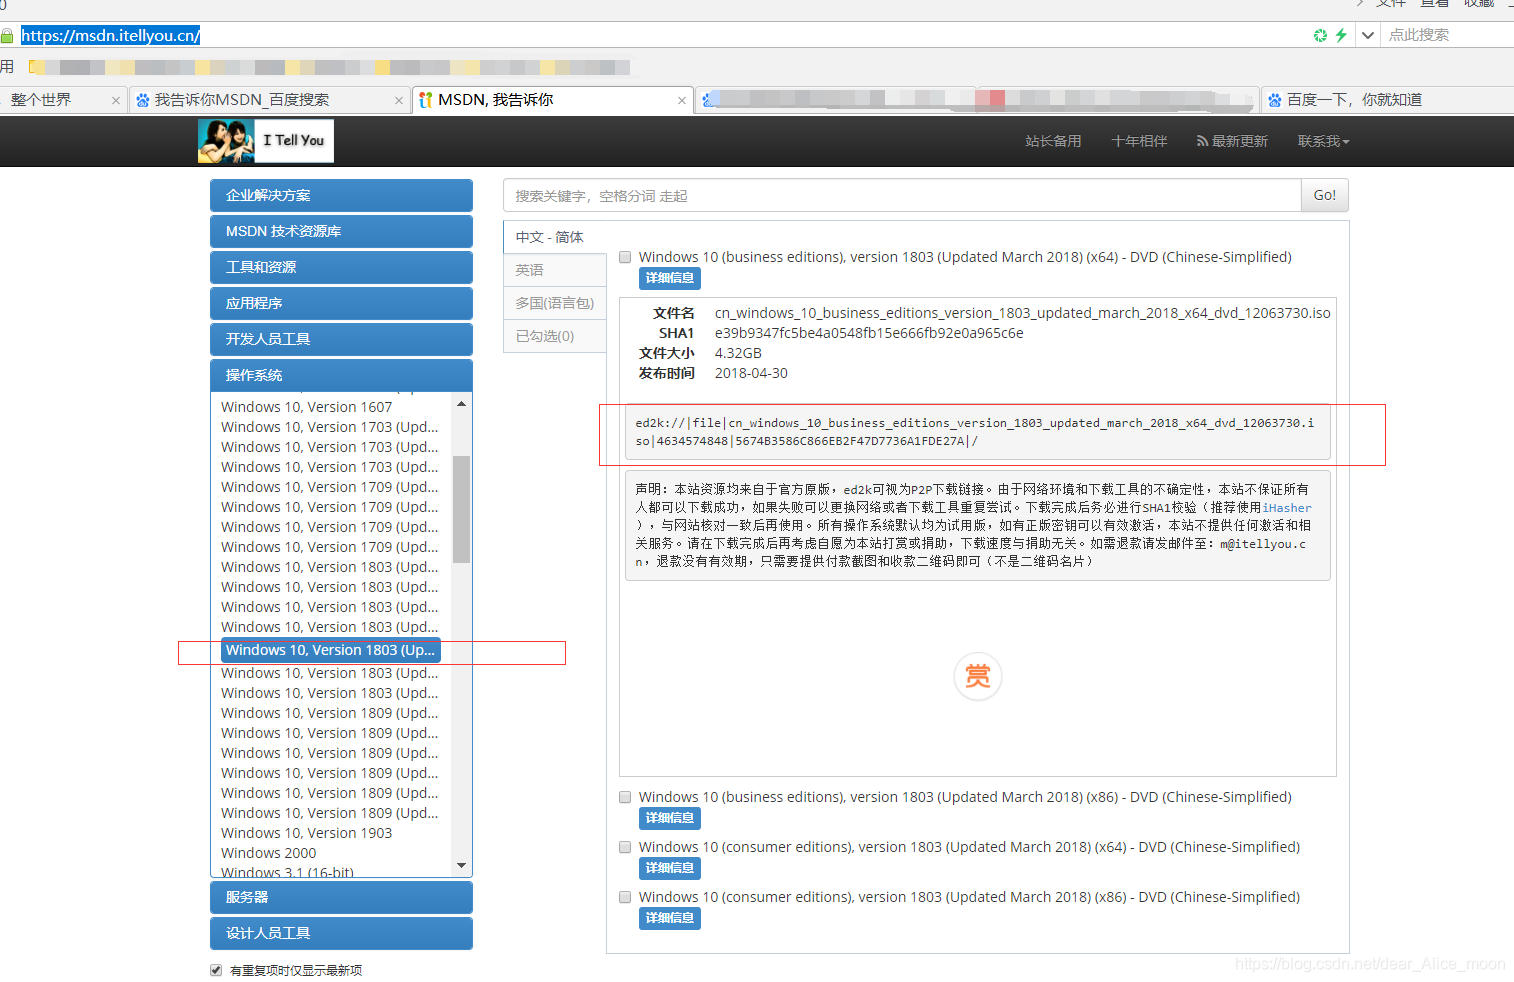
Task: Click 详细信息 for business editions x86
Action: click(x=670, y=818)
